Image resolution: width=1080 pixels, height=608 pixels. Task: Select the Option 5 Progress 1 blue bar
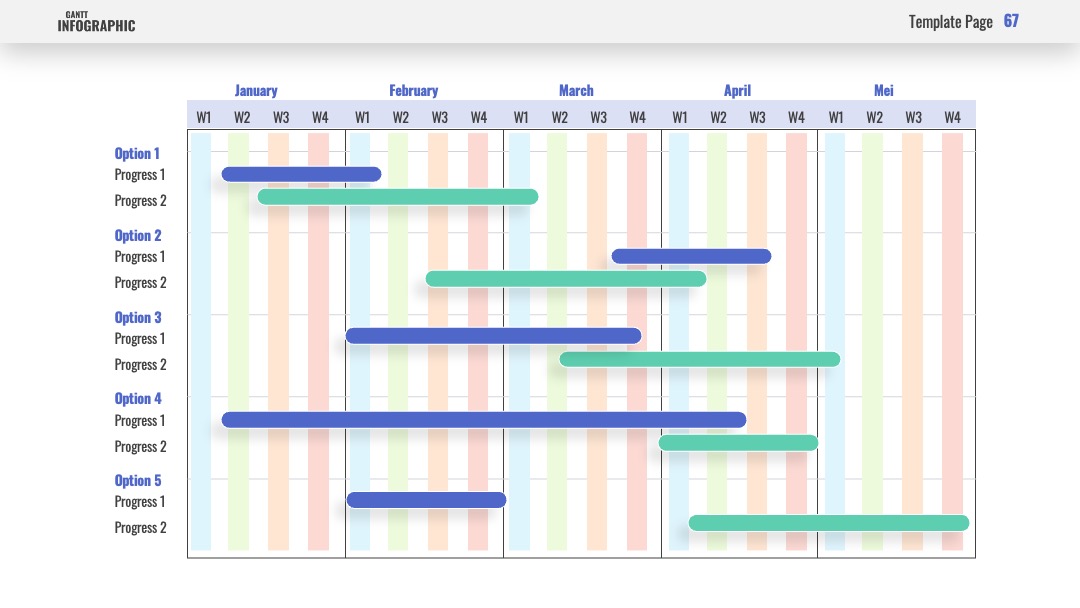pyautogui.click(x=426, y=500)
